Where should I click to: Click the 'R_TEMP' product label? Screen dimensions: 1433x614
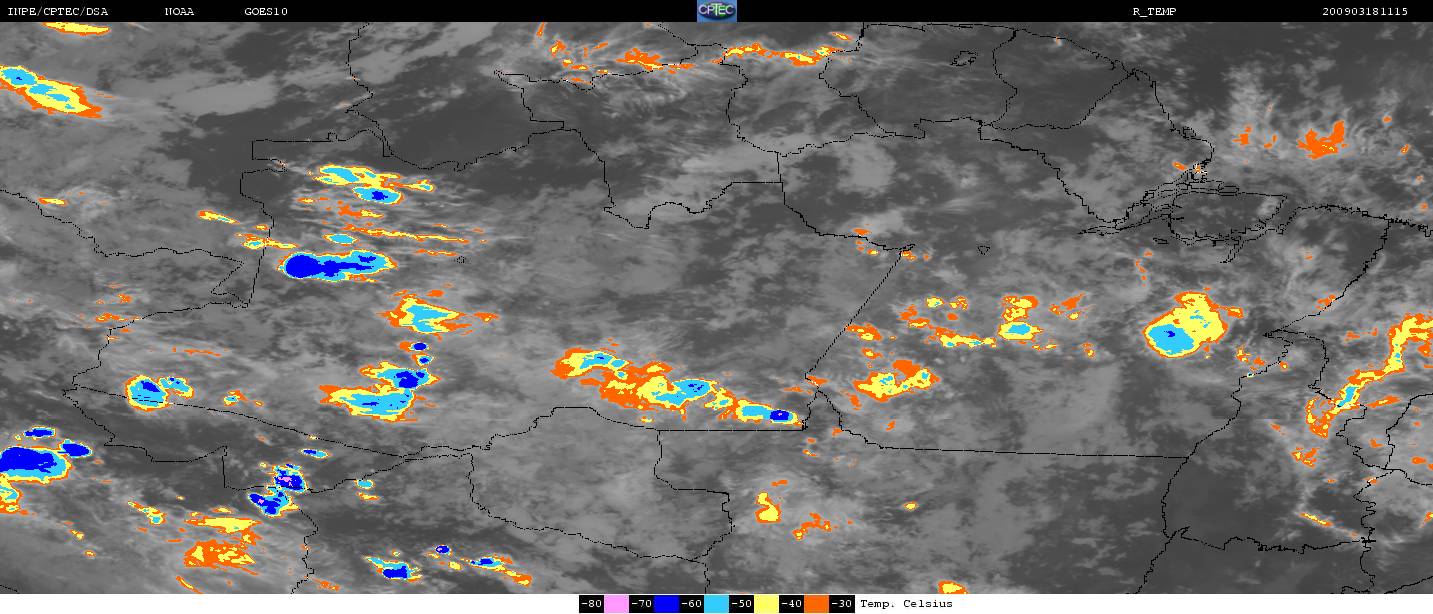coord(1152,11)
